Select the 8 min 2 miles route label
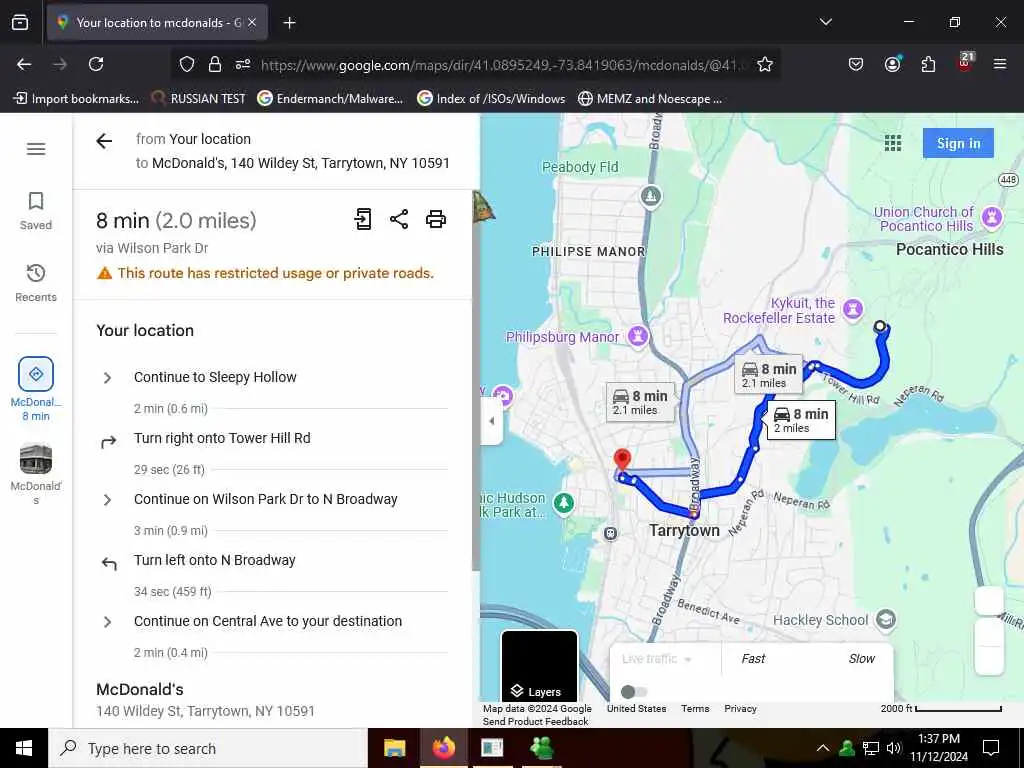Screen dimensions: 1024x768 tap(801, 420)
